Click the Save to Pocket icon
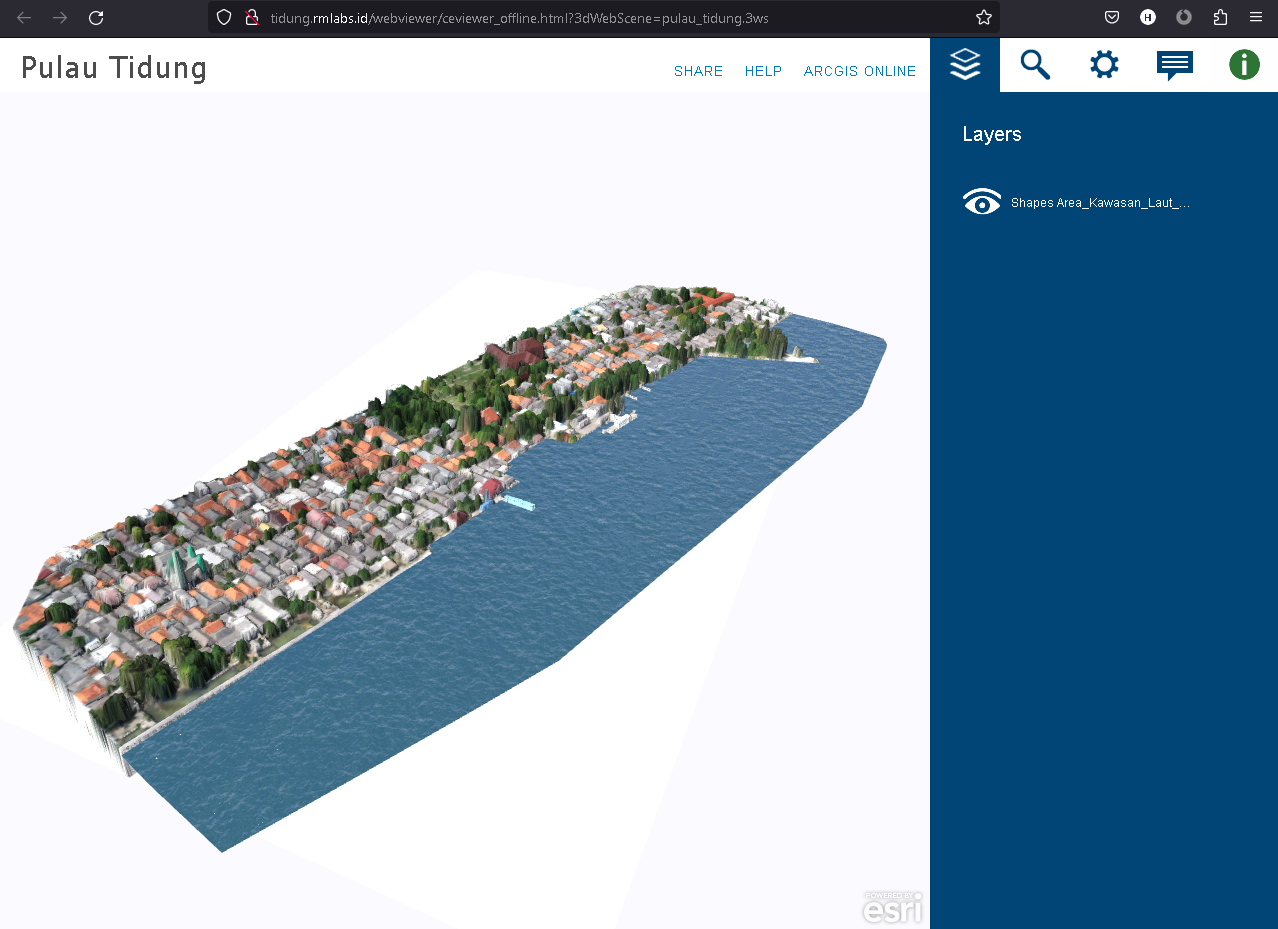The image size is (1278, 929). 1112,18
